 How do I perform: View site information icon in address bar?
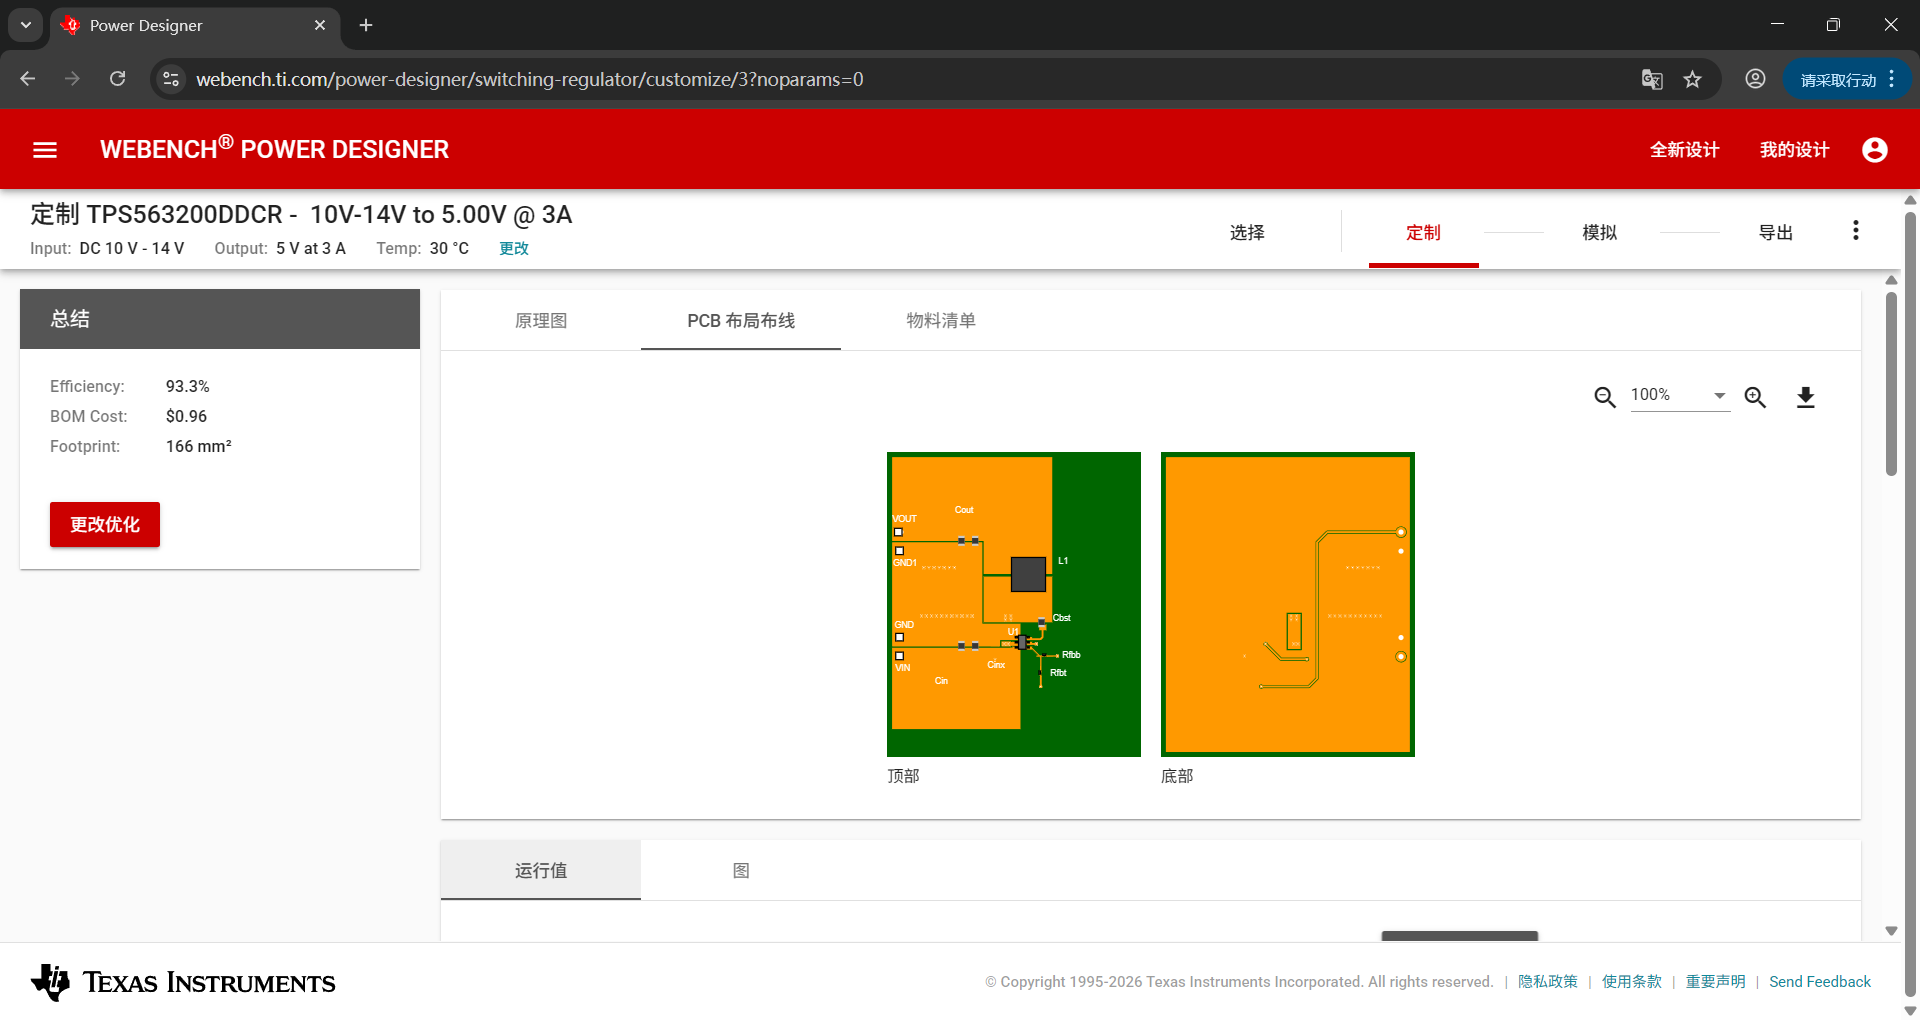(171, 79)
